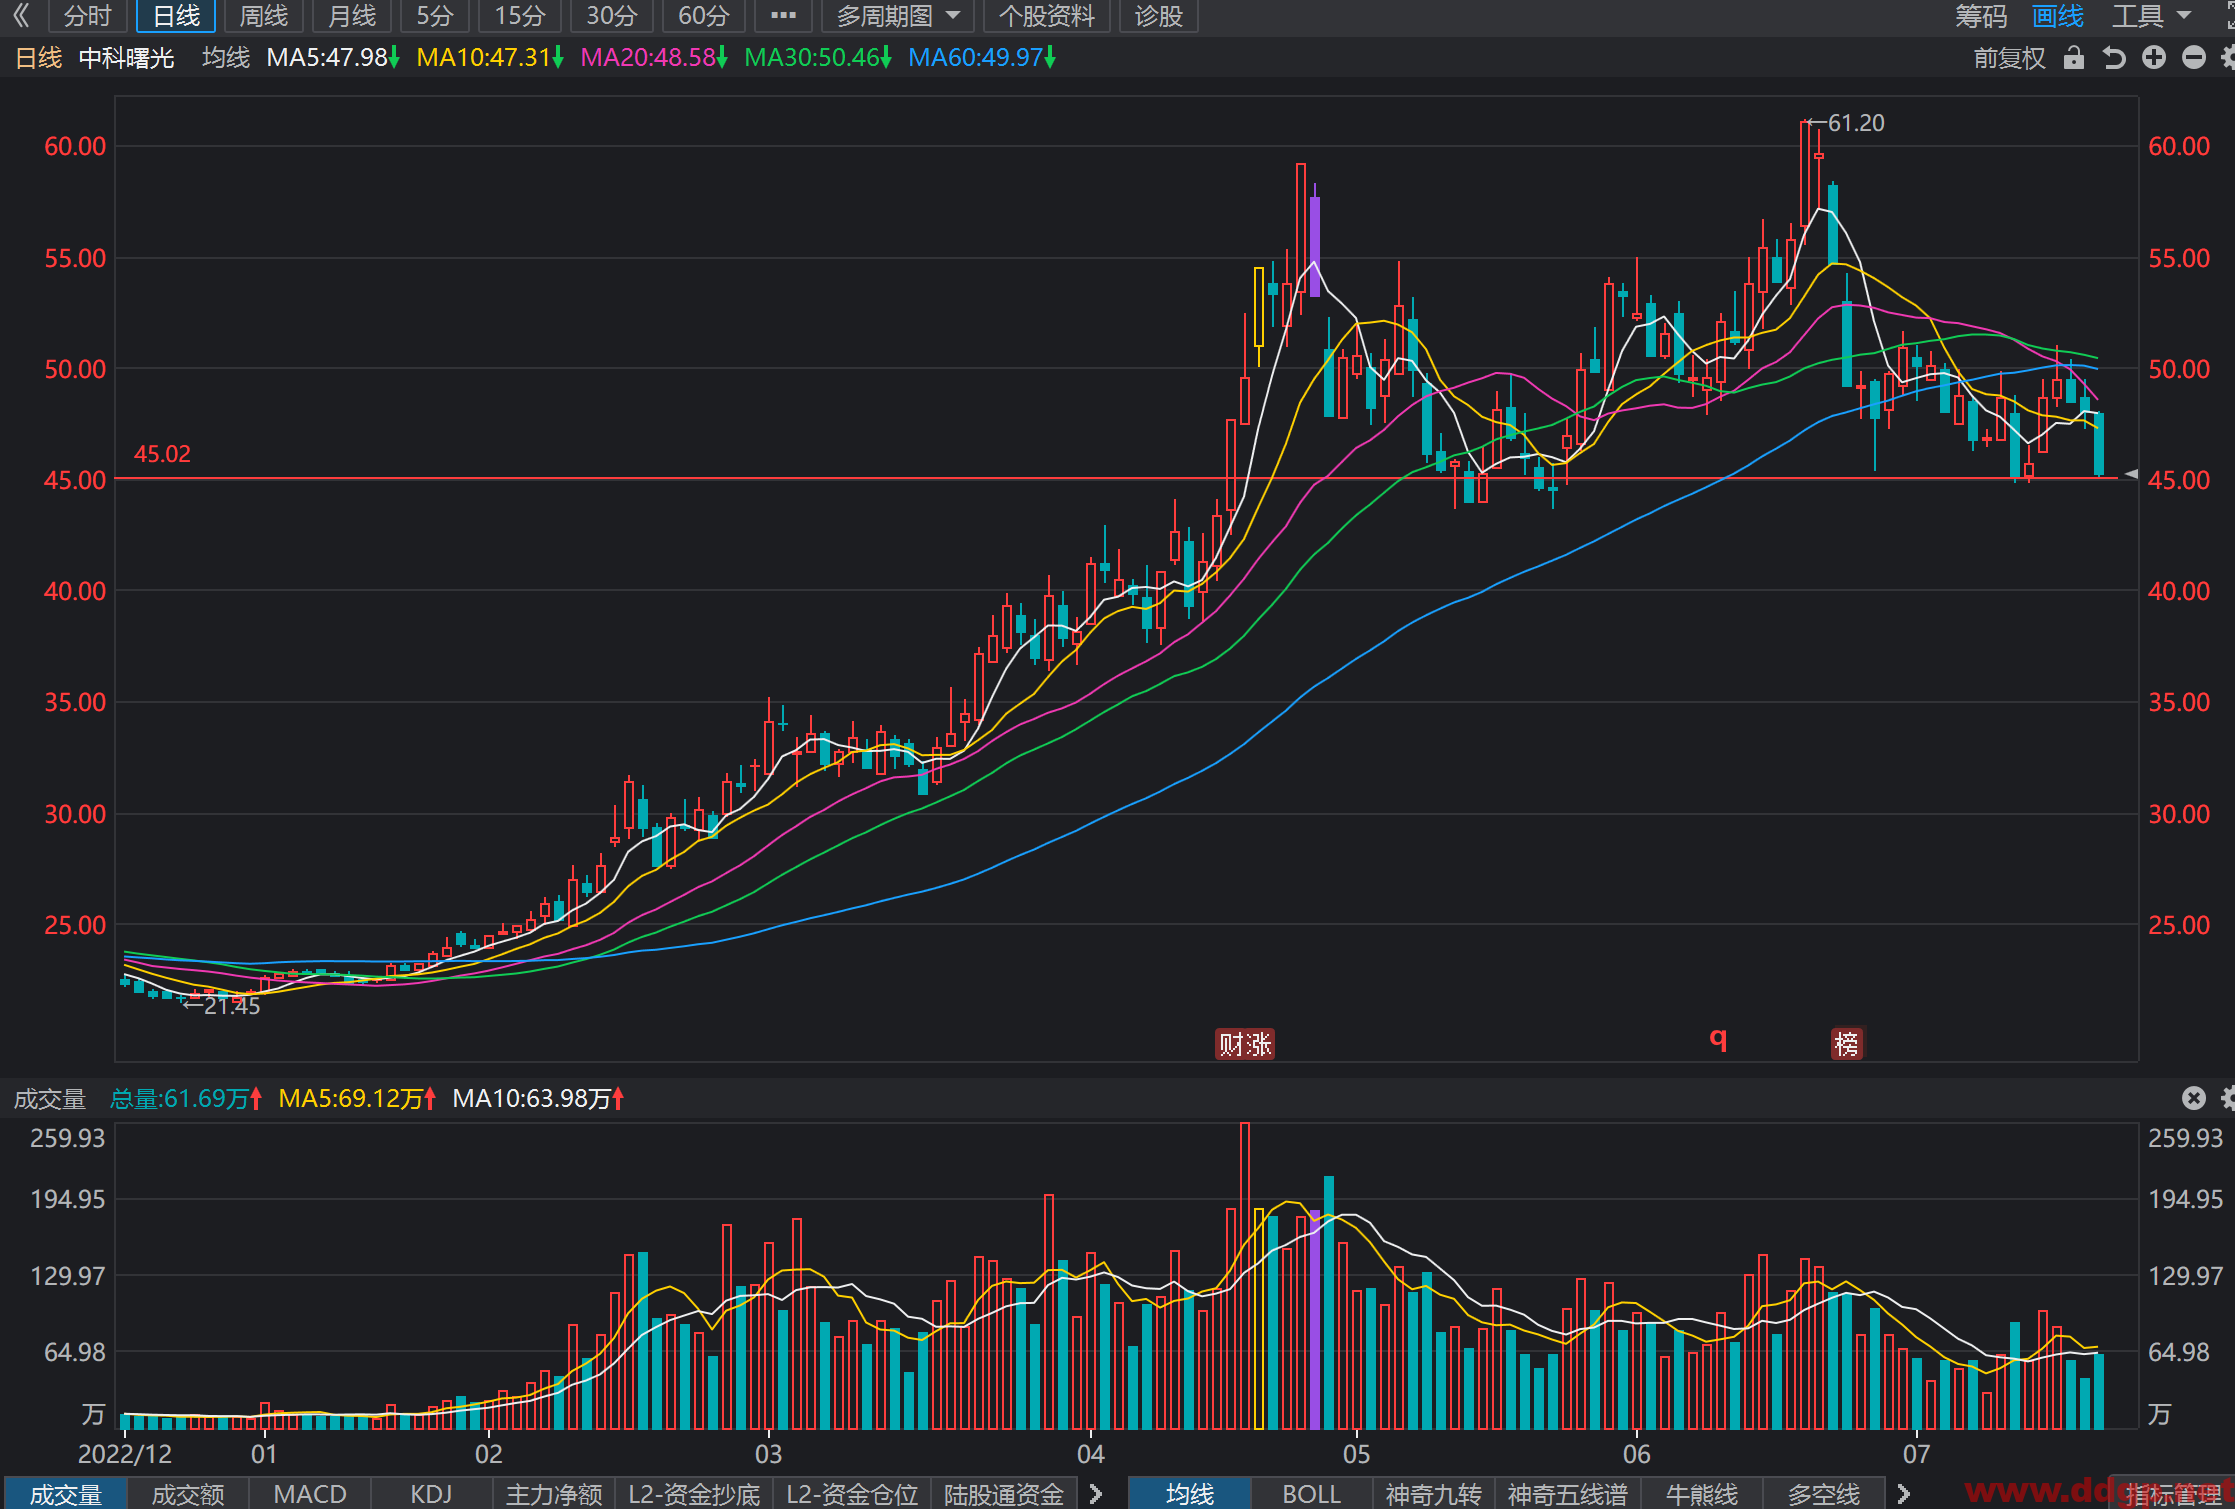Show more sub-indicator tabs with arrow

[x=1096, y=1493]
